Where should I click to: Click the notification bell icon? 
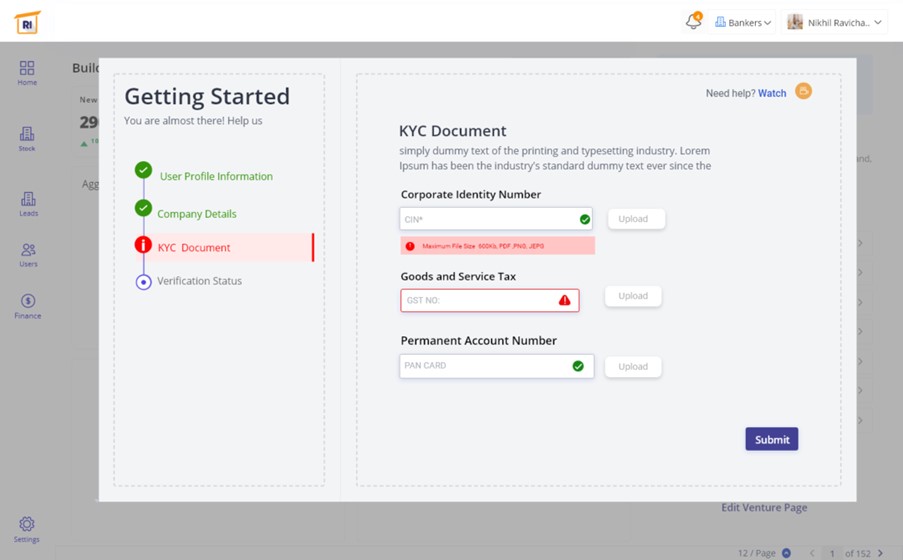[x=693, y=22]
